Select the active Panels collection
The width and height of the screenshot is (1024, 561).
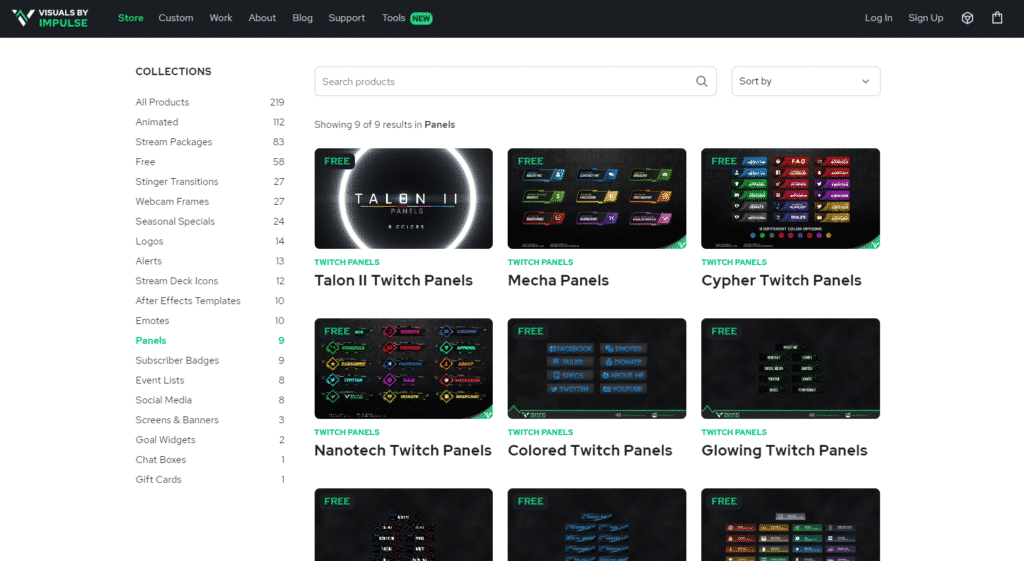(x=151, y=340)
